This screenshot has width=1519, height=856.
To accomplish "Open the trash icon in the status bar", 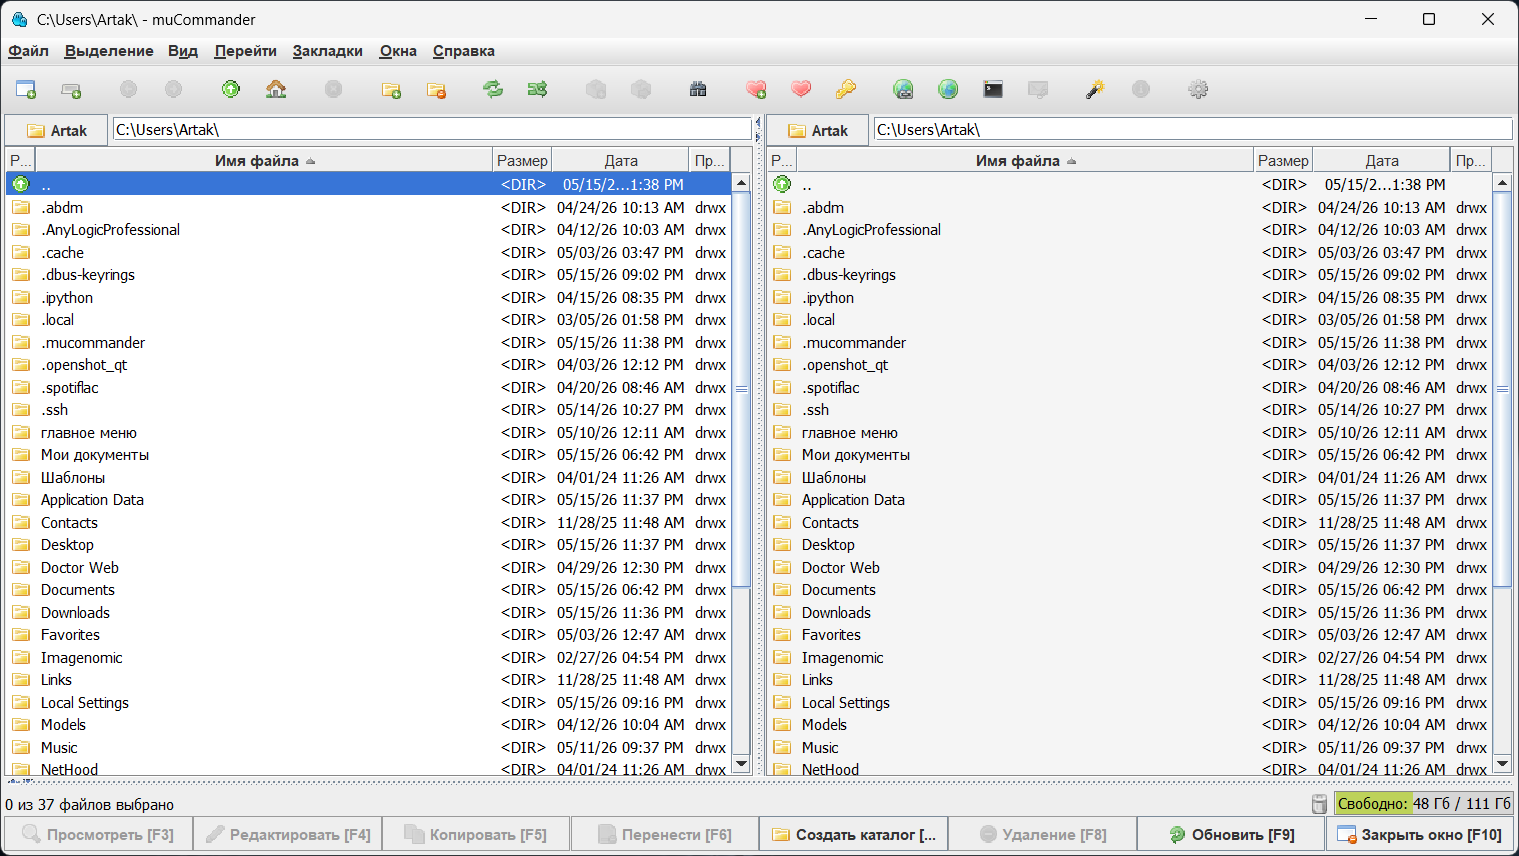I will coord(1319,804).
